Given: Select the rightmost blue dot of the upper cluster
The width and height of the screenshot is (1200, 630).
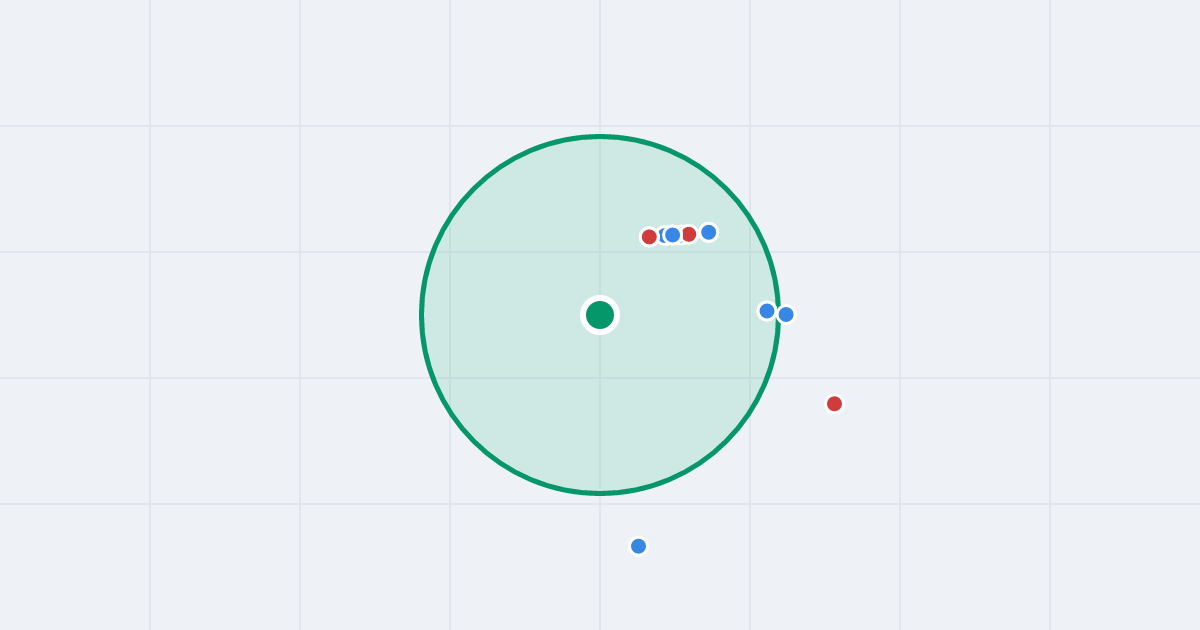Looking at the screenshot, I should tap(708, 232).
